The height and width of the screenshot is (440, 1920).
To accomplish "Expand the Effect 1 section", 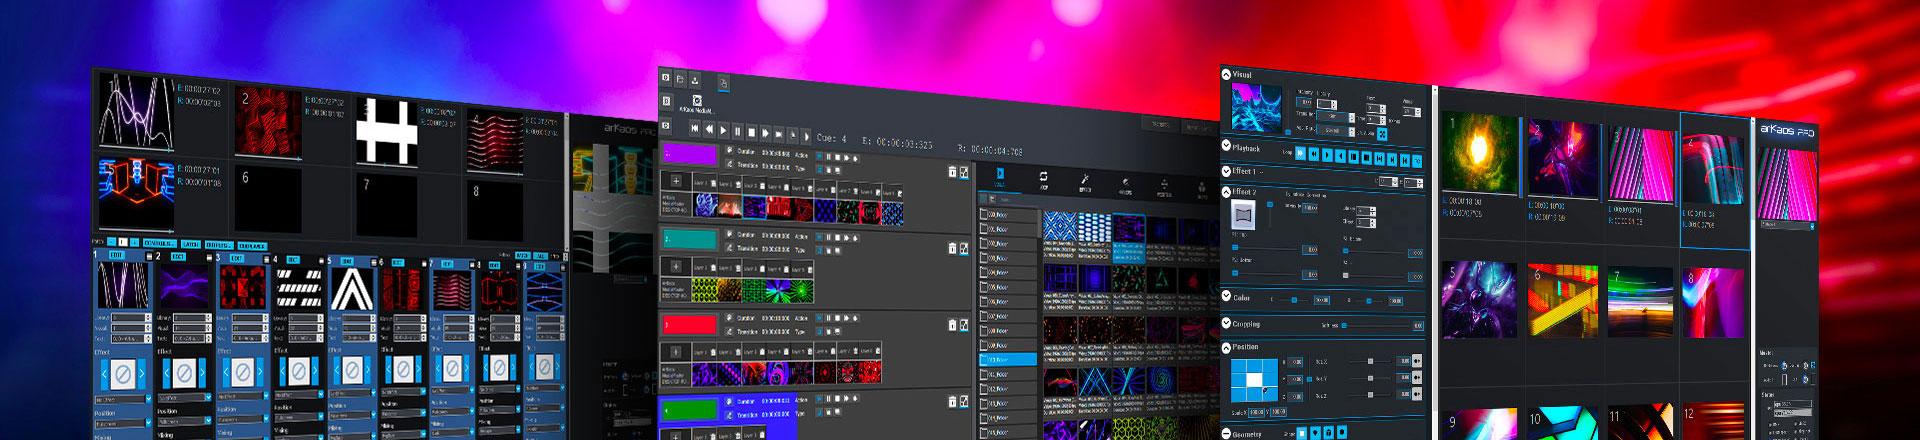I will (1226, 171).
